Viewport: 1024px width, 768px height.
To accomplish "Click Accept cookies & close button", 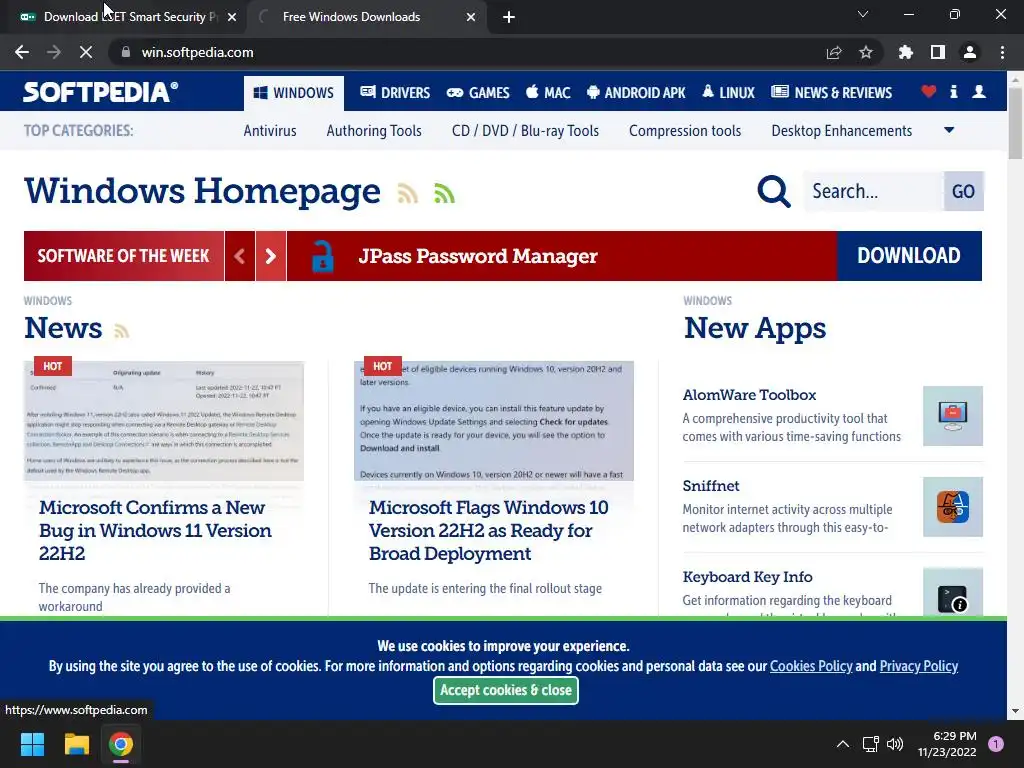I will coord(505,690).
